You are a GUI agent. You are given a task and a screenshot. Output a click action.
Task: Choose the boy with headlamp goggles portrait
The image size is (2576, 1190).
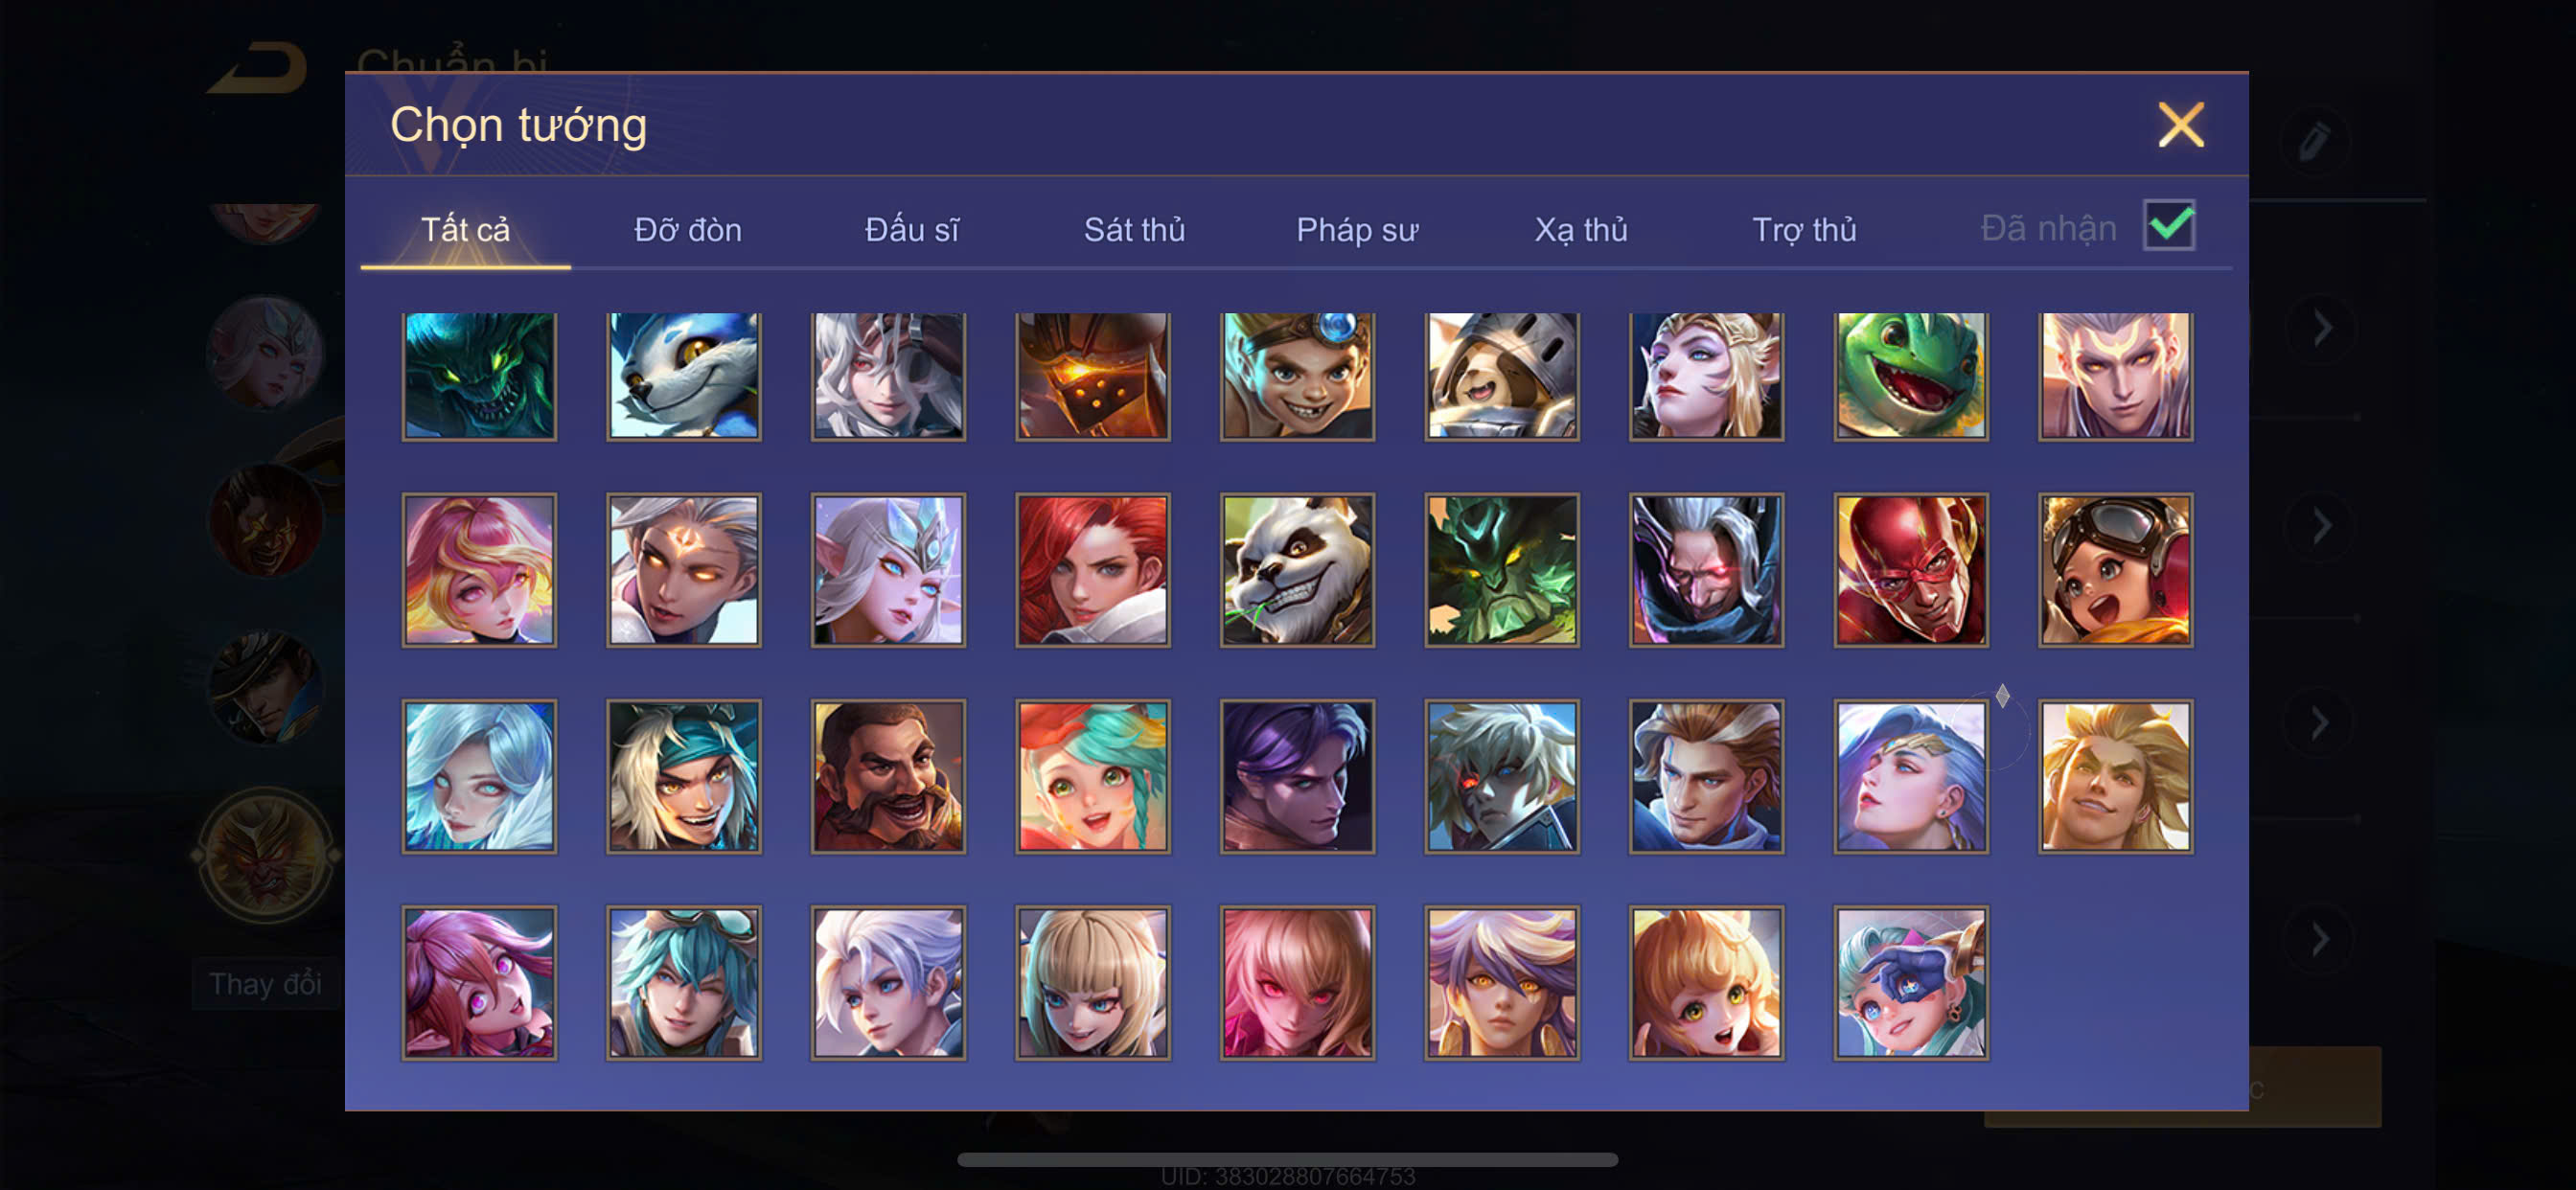1297,375
